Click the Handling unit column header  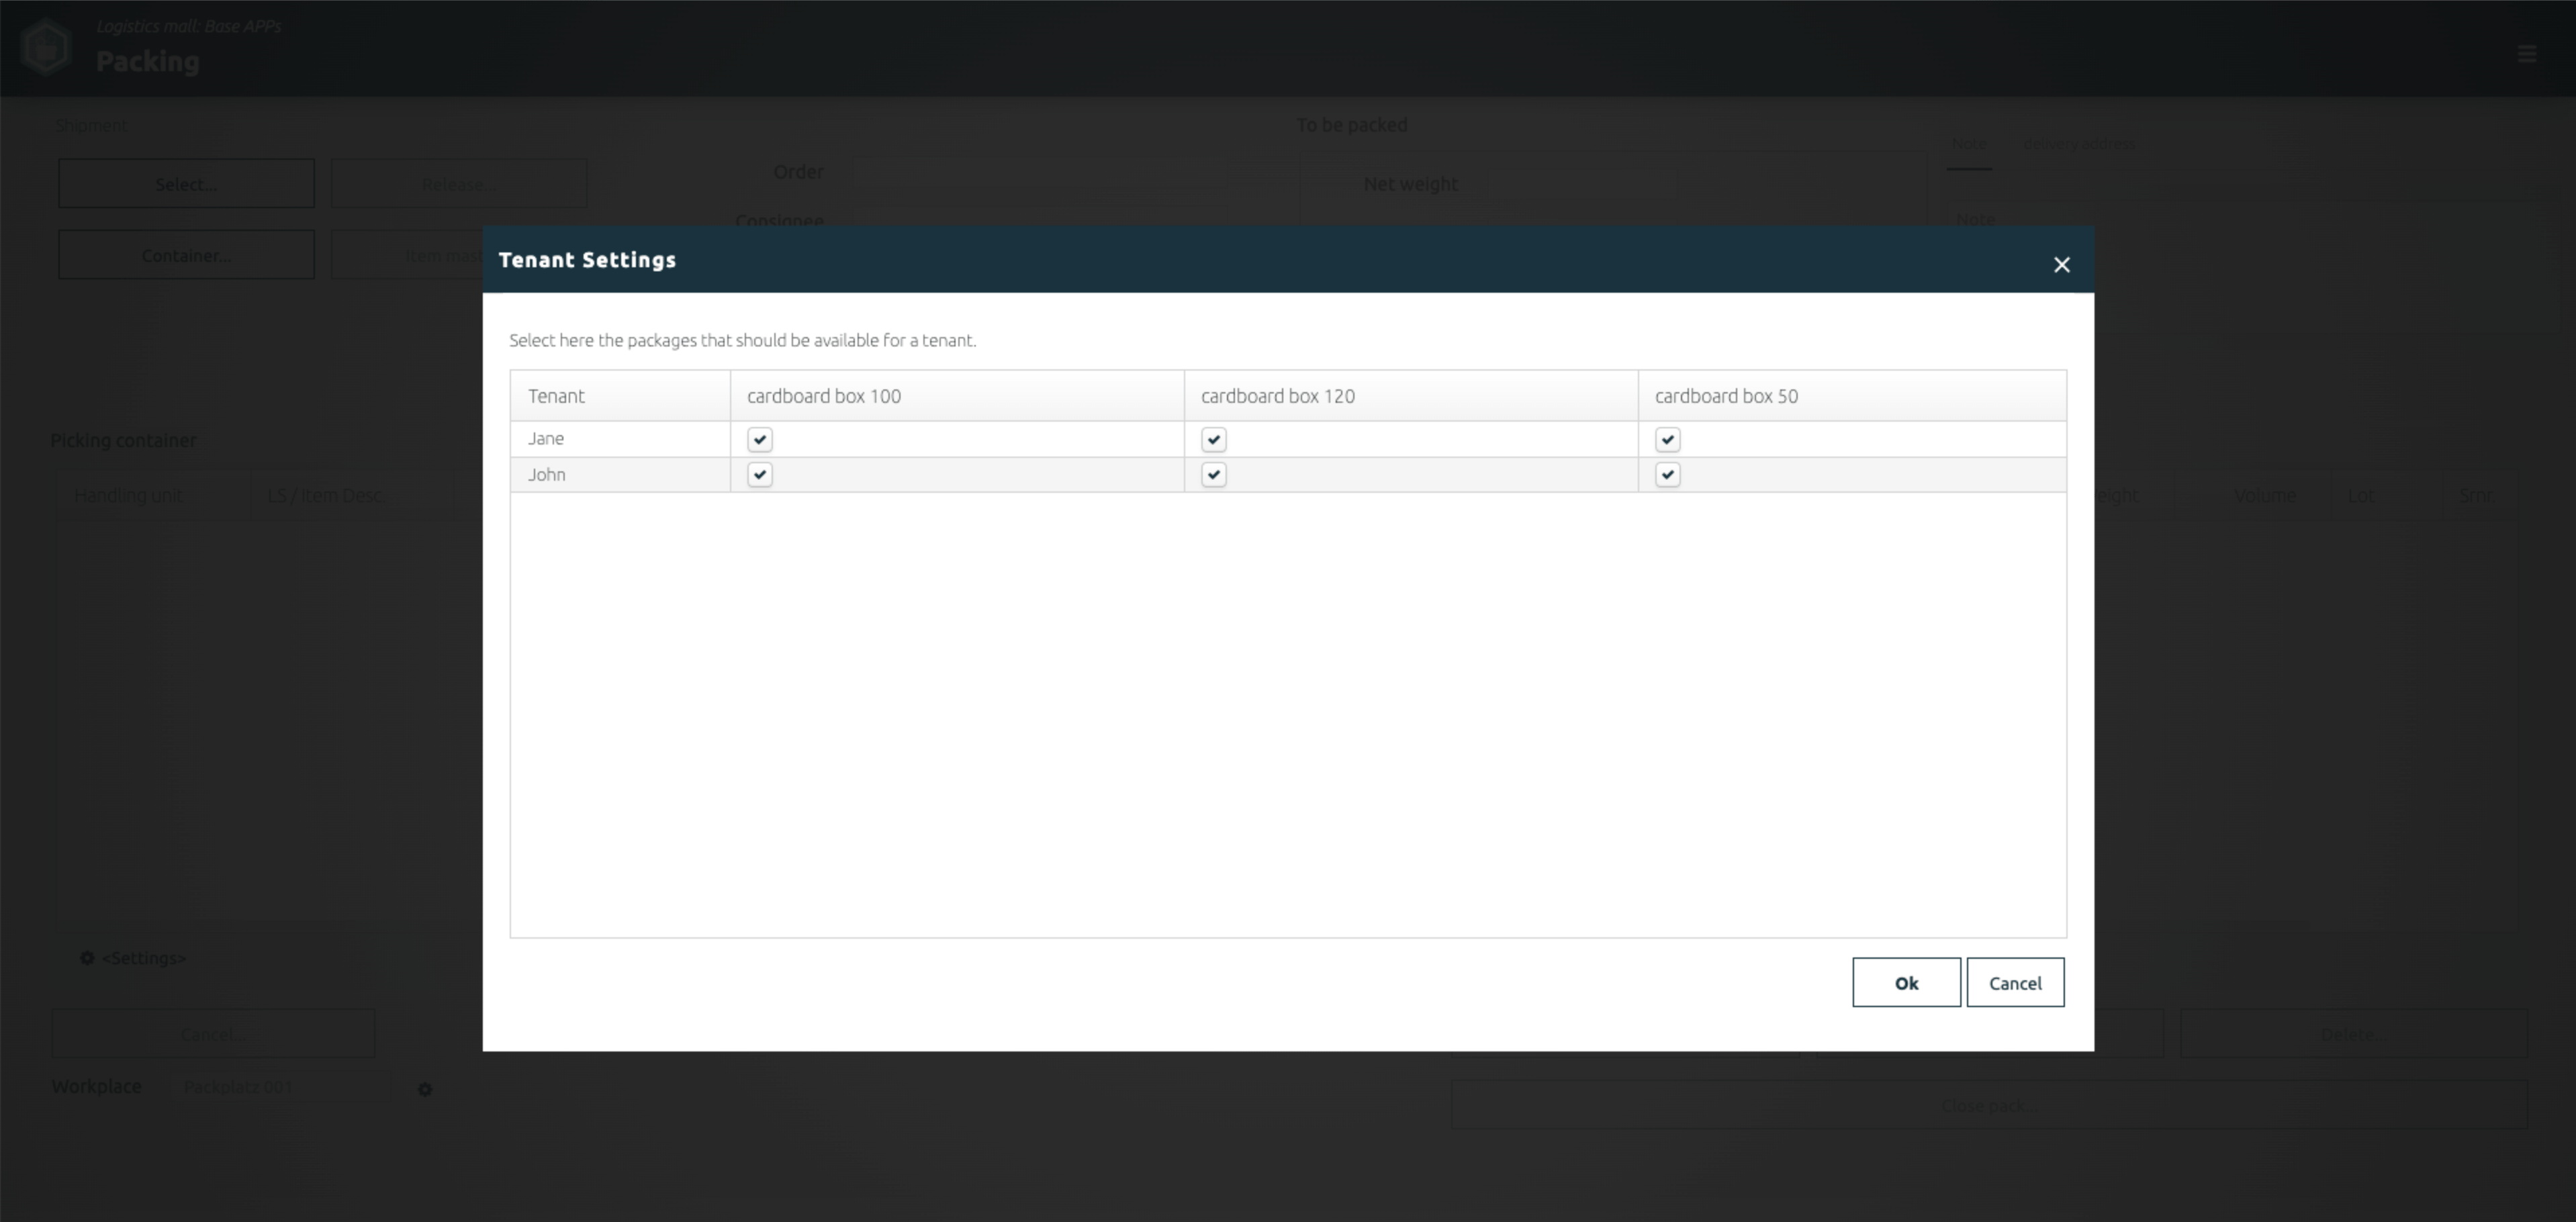153,495
